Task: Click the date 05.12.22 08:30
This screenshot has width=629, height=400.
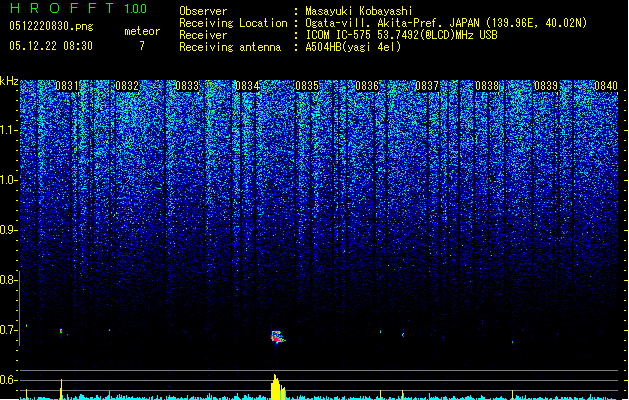Action: (51, 45)
